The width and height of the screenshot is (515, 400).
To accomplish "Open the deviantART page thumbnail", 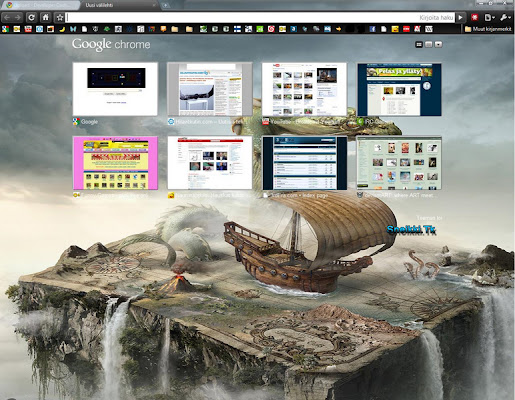I will tap(399, 163).
